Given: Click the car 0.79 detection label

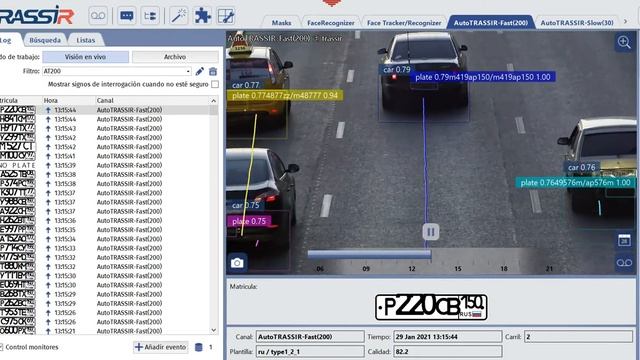Looking at the screenshot, I should [397, 69].
